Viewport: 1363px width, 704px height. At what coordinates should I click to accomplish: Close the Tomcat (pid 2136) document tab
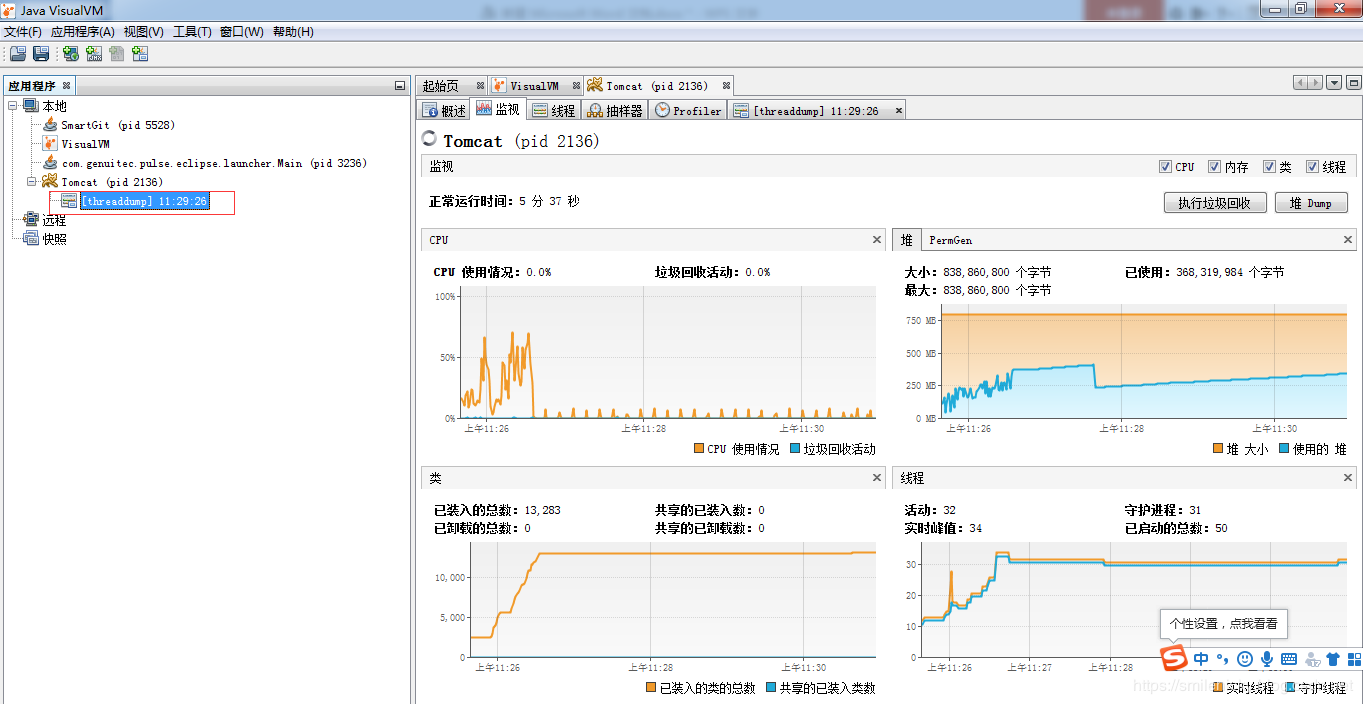coord(727,86)
